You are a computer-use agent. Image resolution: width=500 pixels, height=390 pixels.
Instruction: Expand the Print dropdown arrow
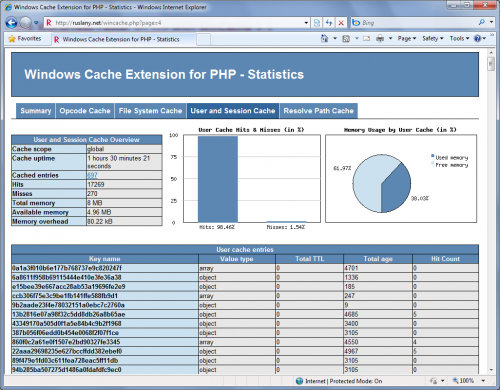pyautogui.click(x=390, y=39)
